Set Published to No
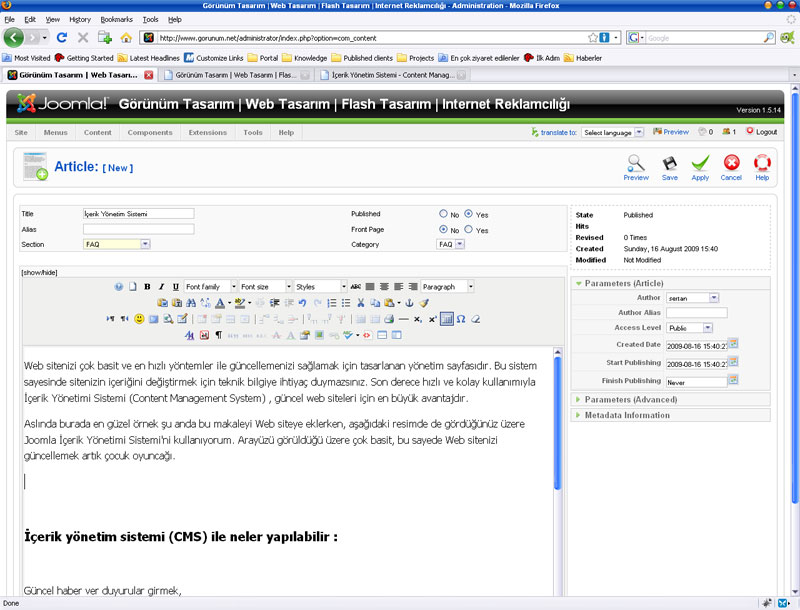This screenshot has height=610, width=800. [x=443, y=214]
